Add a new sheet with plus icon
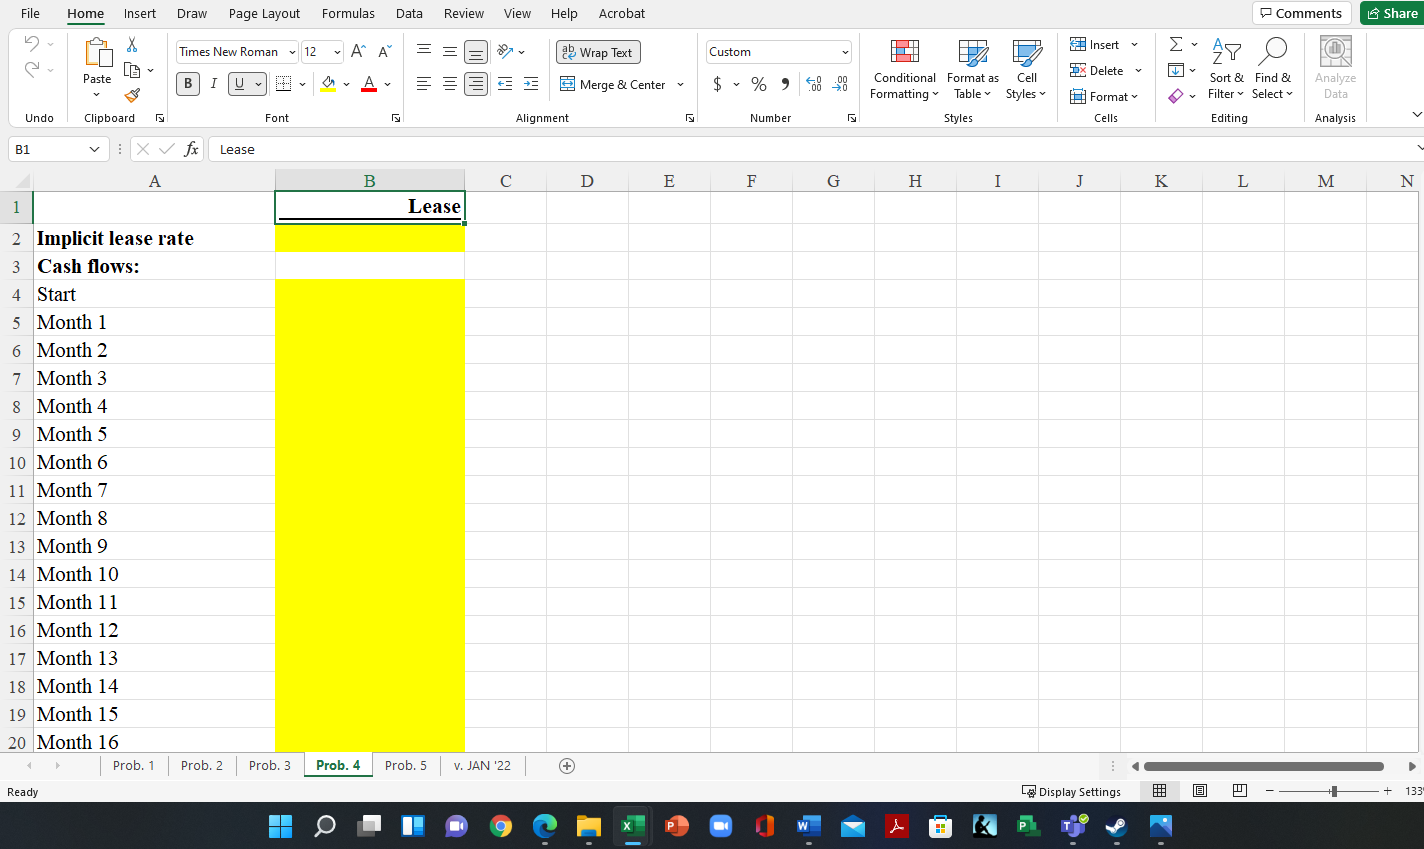This screenshot has width=1424, height=849. point(567,766)
